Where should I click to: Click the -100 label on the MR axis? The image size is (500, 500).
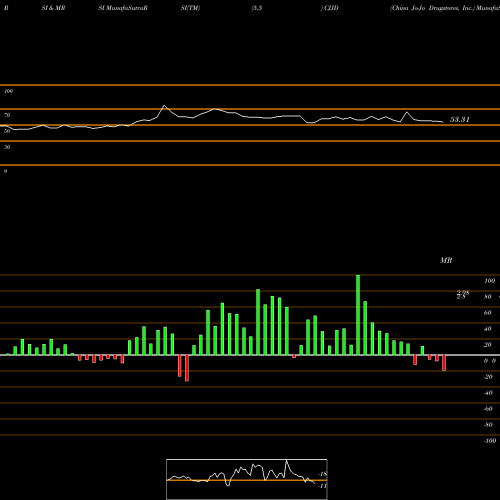point(490,441)
